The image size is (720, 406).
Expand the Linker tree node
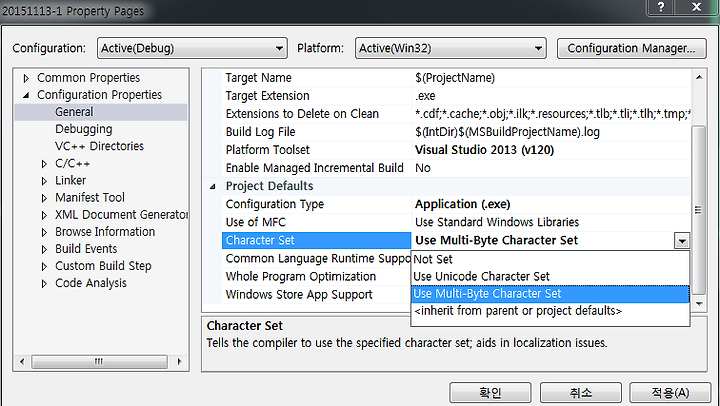click(44, 181)
